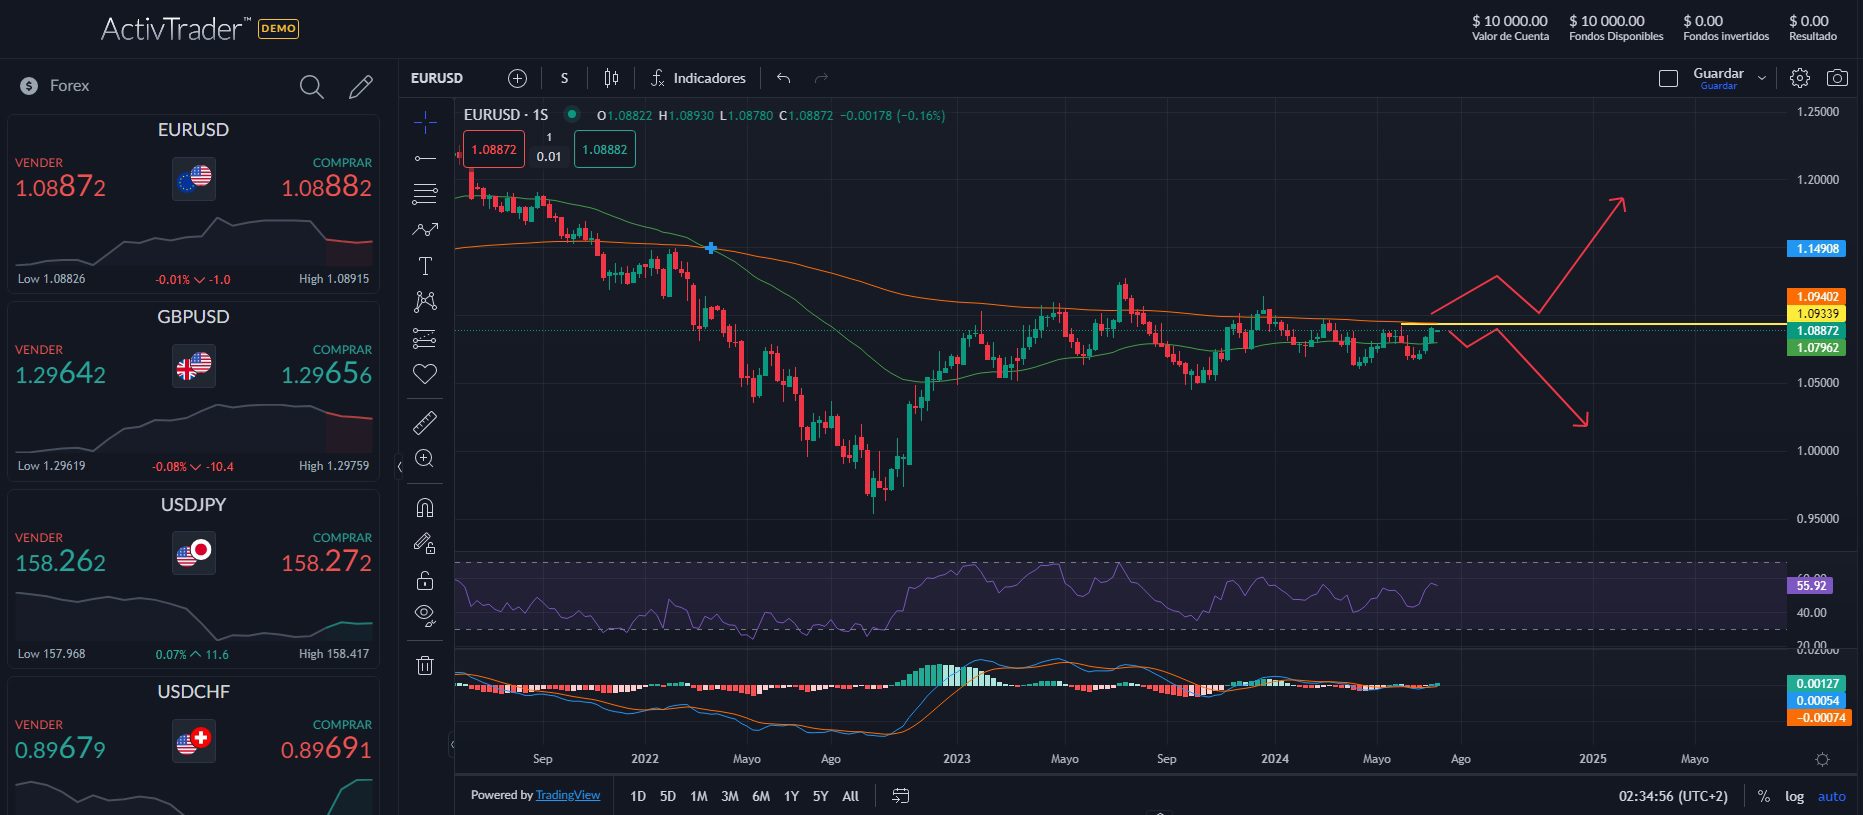Open the Guardar layout dropdown arrow

[1762, 78]
